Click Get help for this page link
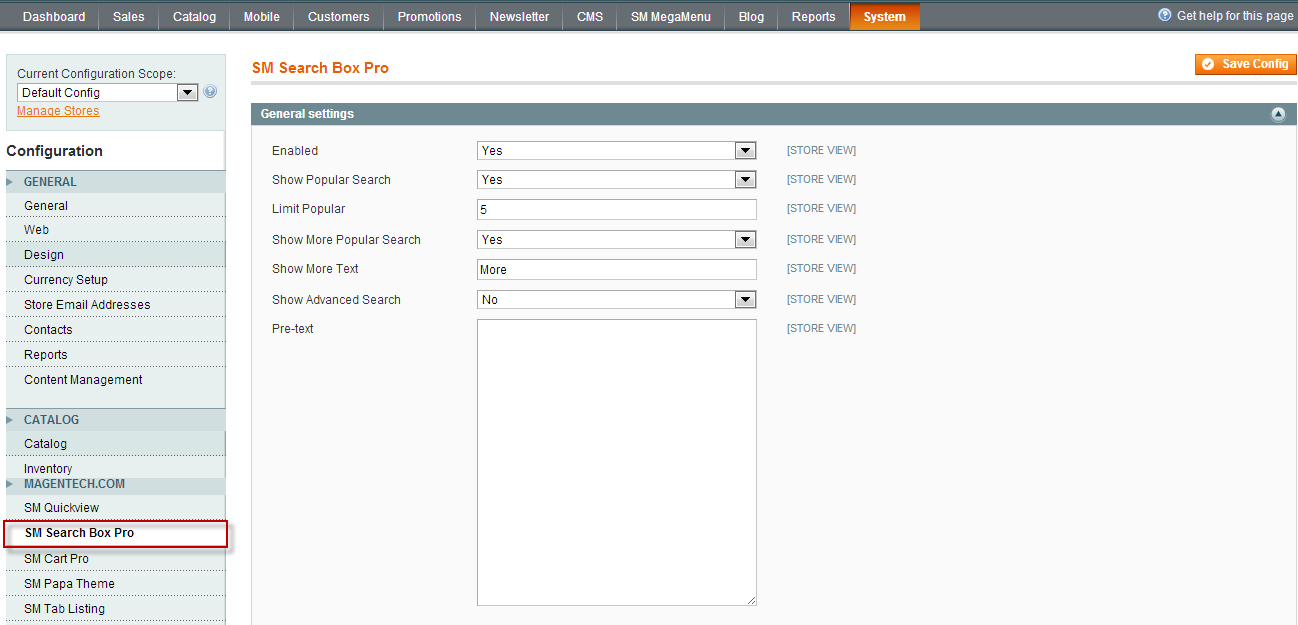Viewport: 1298px width, 625px height. 1235,16
